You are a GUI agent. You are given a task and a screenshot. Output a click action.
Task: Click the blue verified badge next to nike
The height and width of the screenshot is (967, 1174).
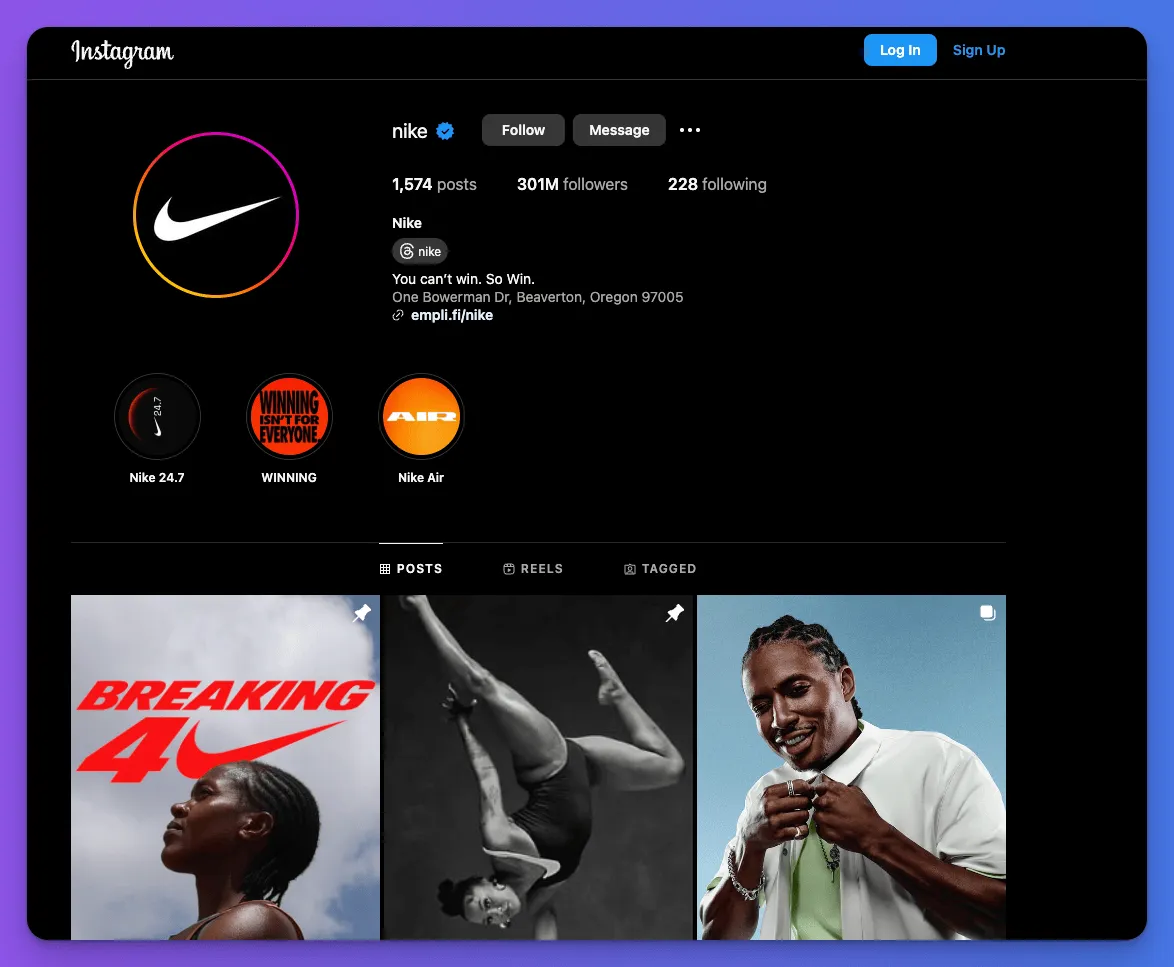pos(445,131)
